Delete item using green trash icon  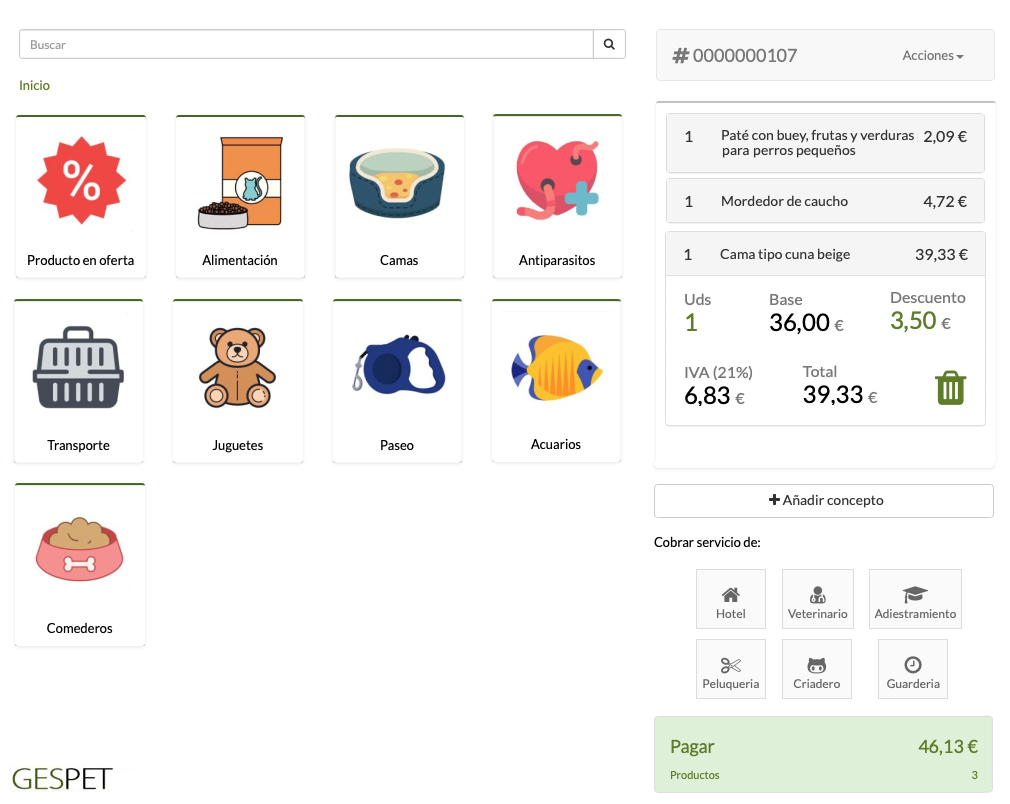click(950, 388)
